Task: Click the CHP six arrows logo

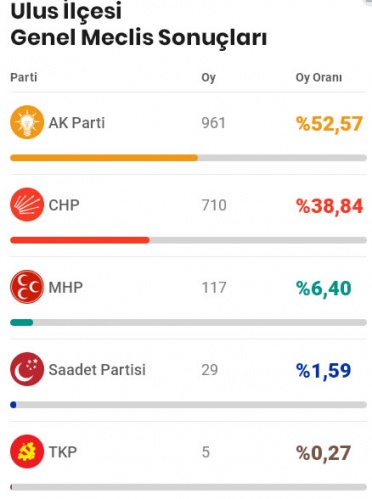Action: pyautogui.click(x=27, y=204)
